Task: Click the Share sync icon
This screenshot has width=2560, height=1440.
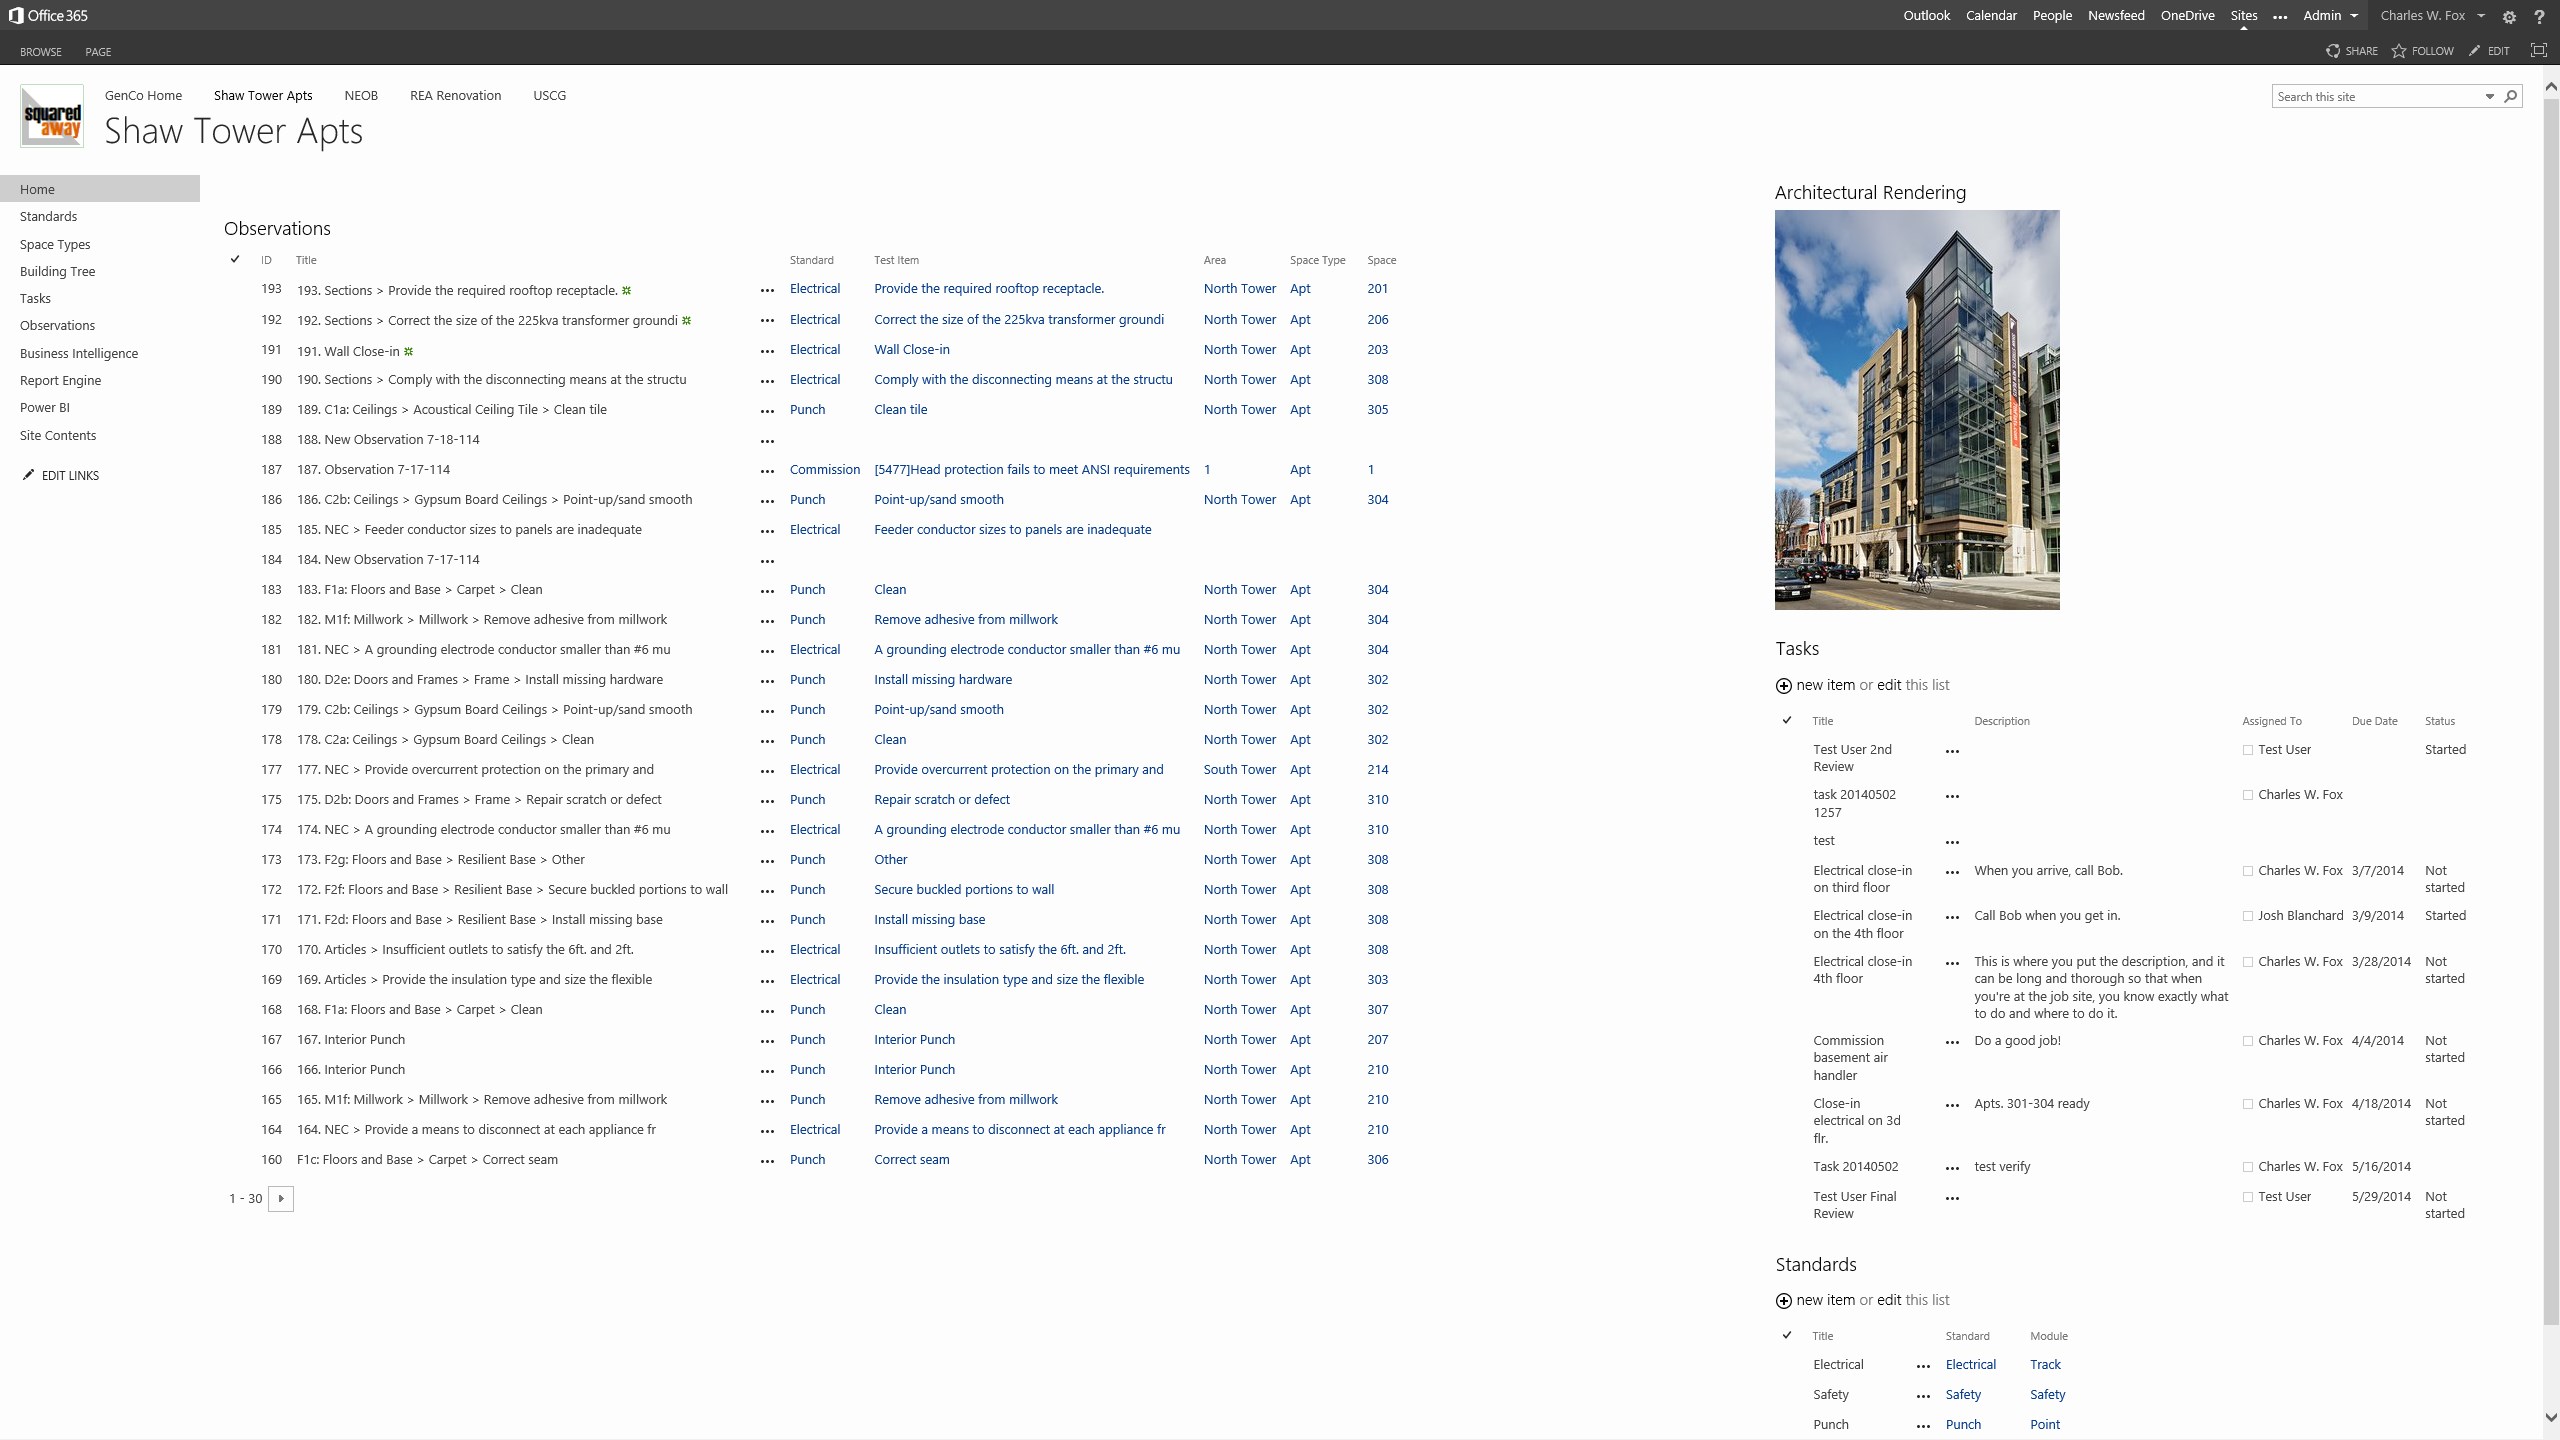Action: [x=2333, y=51]
